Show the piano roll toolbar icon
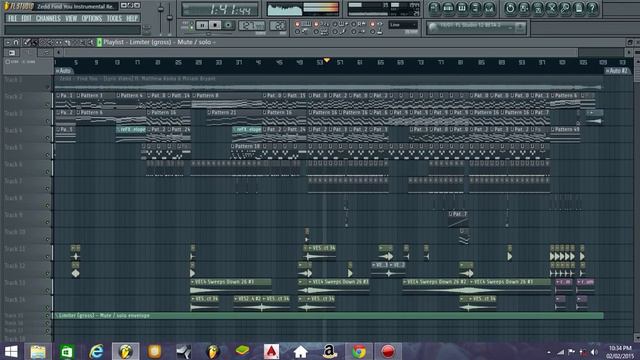The image size is (640, 360). [462, 8]
